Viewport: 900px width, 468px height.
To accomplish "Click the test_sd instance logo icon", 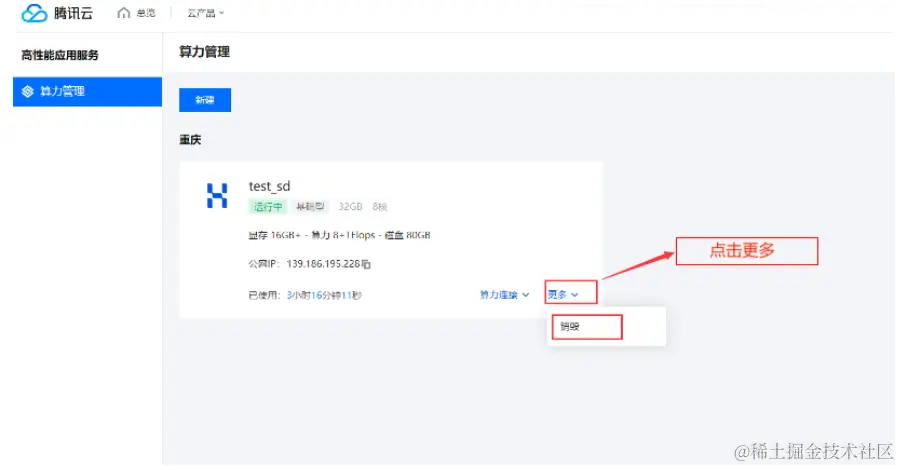I will [217, 196].
